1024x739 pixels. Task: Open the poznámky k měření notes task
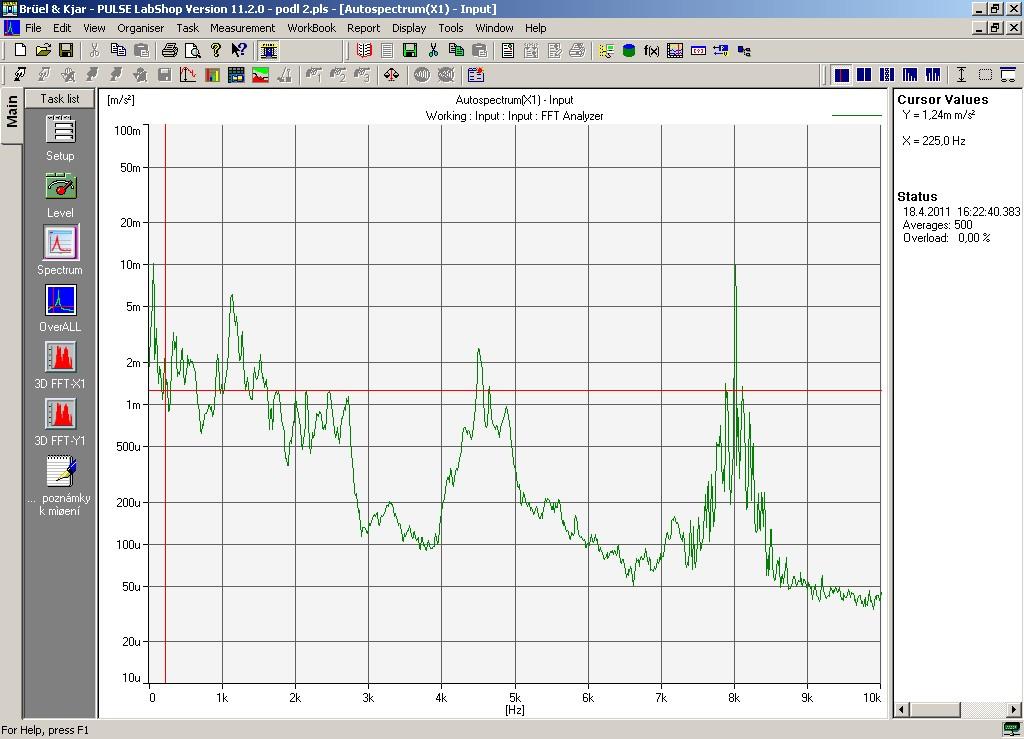point(60,486)
